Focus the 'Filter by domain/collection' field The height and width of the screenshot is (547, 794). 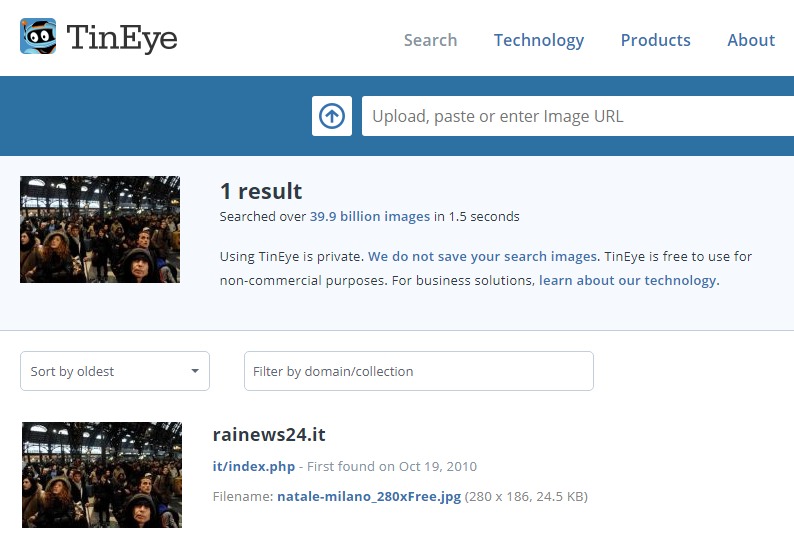click(419, 371)
